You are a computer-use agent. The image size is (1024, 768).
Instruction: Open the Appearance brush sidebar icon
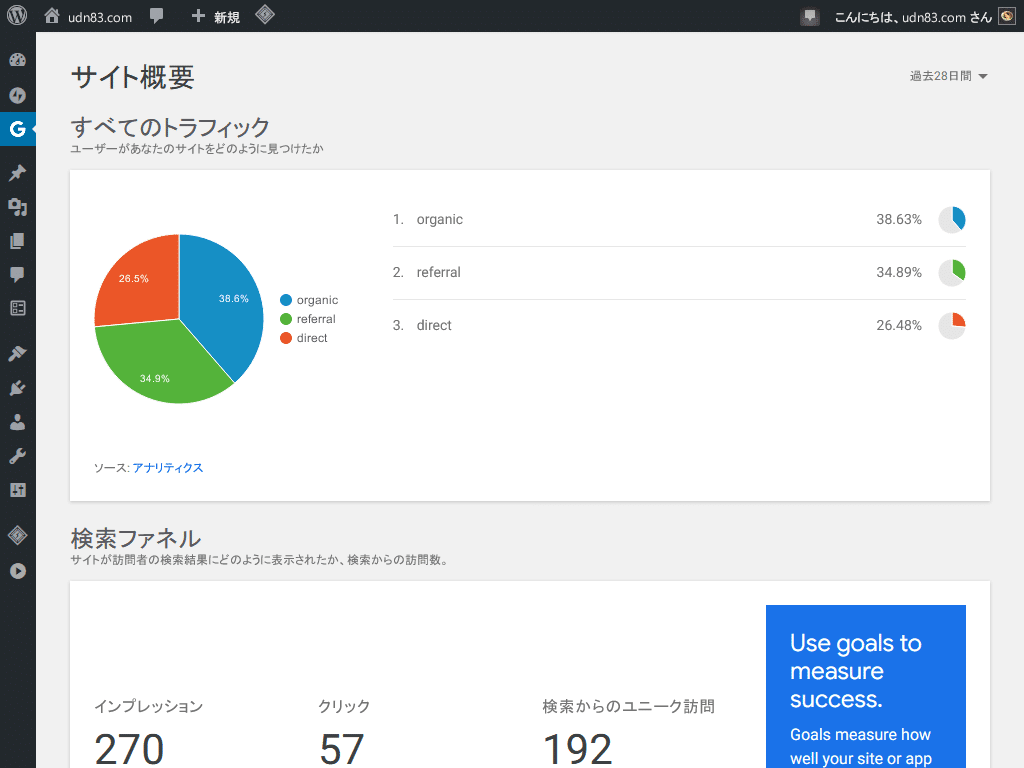point(18,353)
